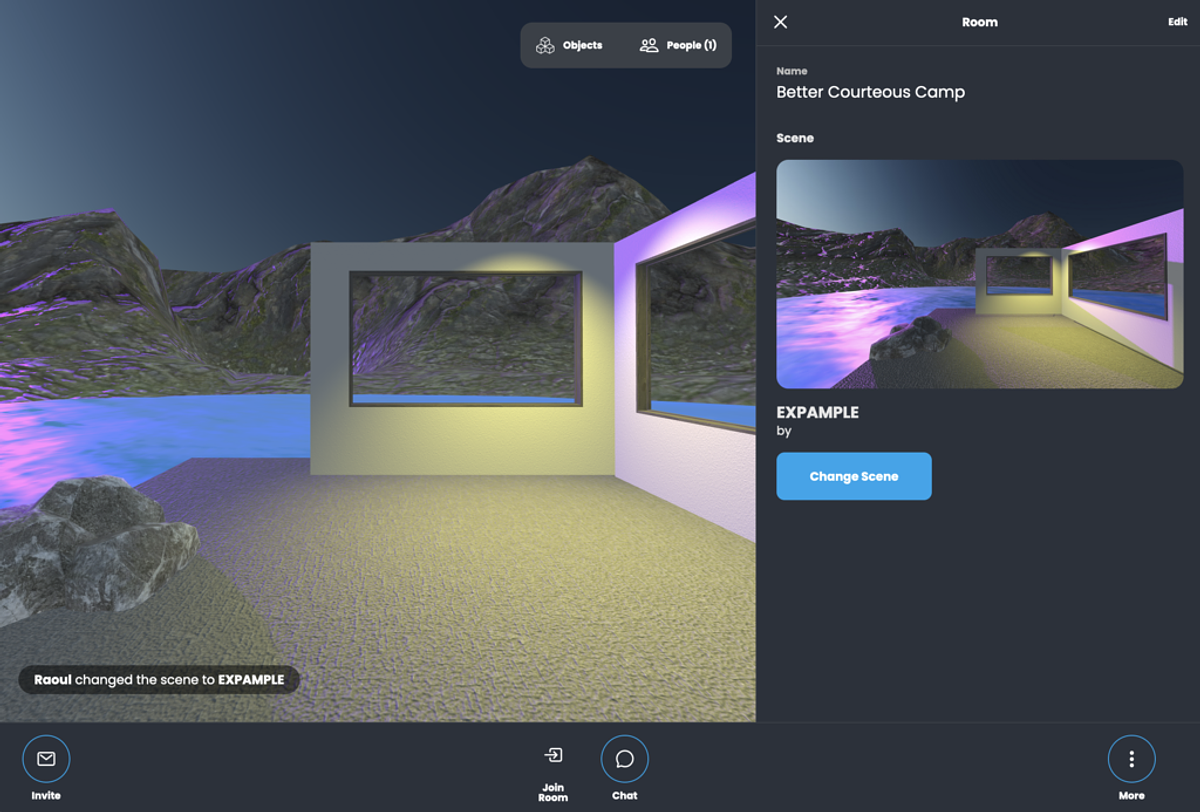The width and height of the screenshot is (1200, 812).
Task: Click the Invite text label below envelope
Action: tap(46, 796)
